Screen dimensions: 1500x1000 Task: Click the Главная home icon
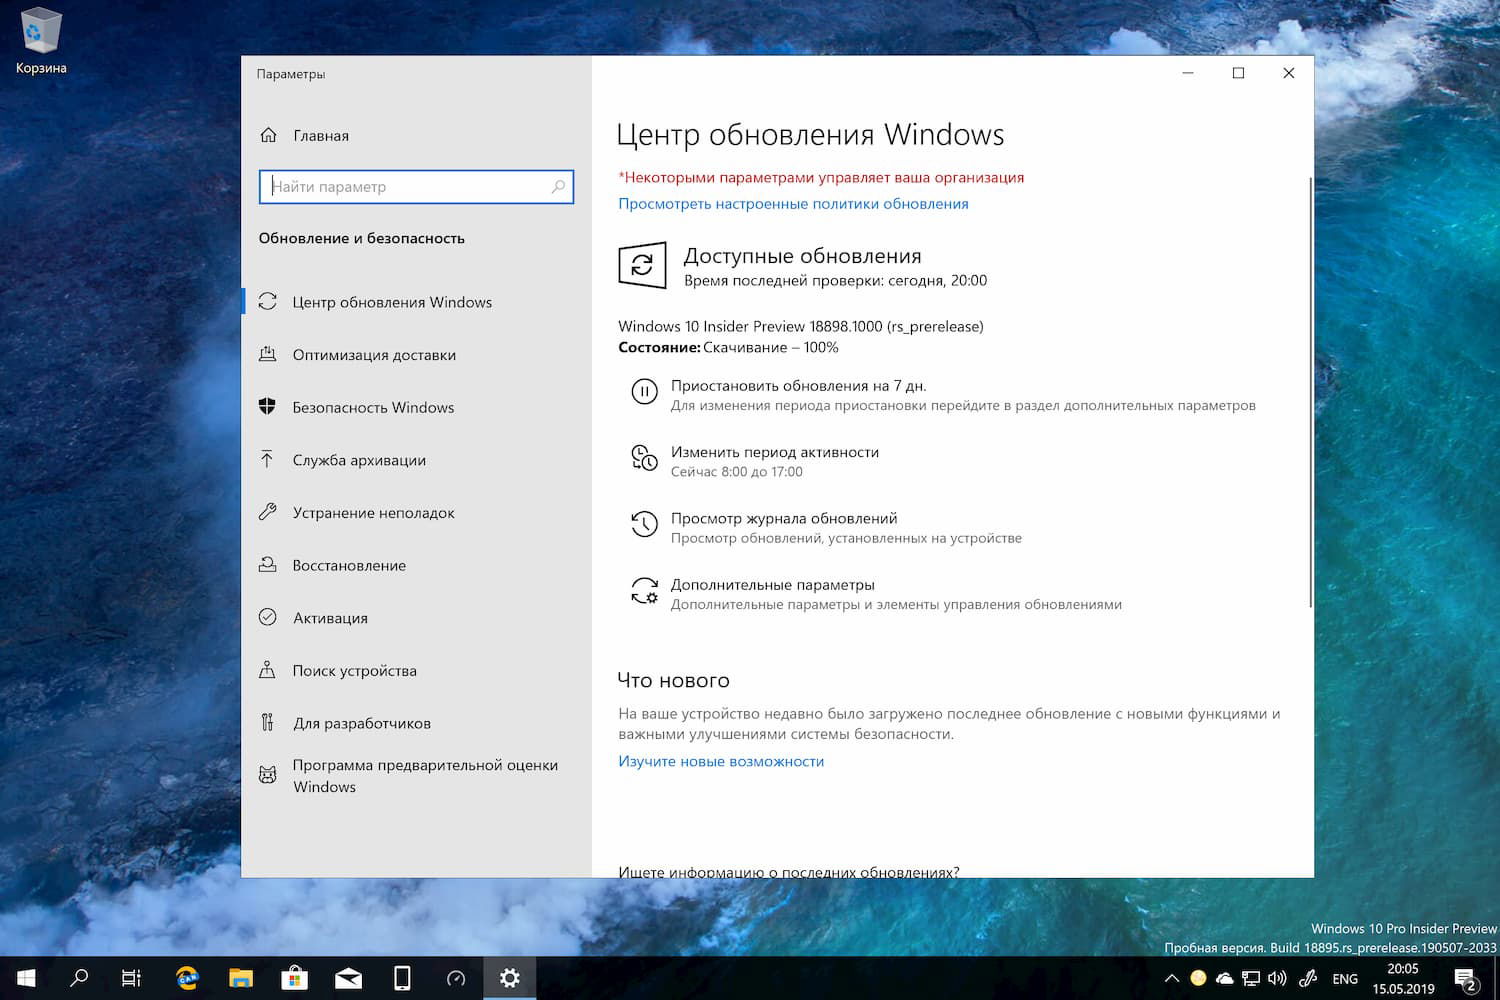(x=267, y=135)
